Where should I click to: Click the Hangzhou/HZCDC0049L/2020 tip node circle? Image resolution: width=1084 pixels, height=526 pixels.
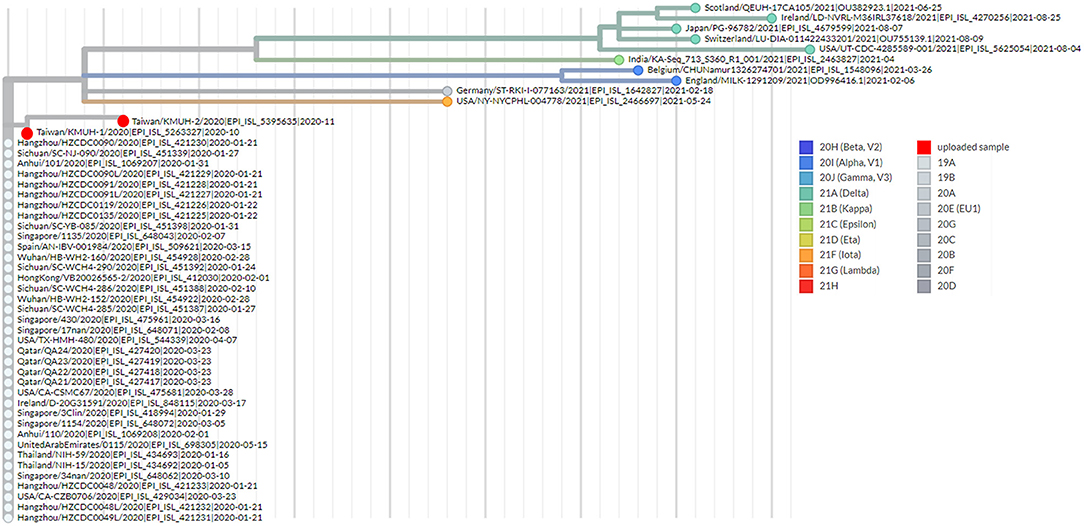pos(7,517)
